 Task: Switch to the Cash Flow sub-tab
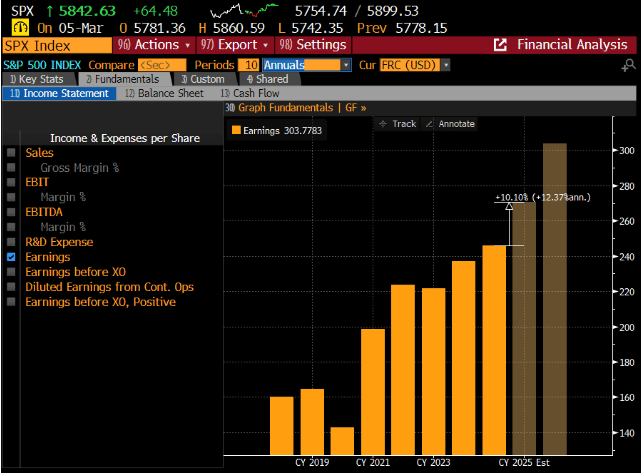coord(250,93)
